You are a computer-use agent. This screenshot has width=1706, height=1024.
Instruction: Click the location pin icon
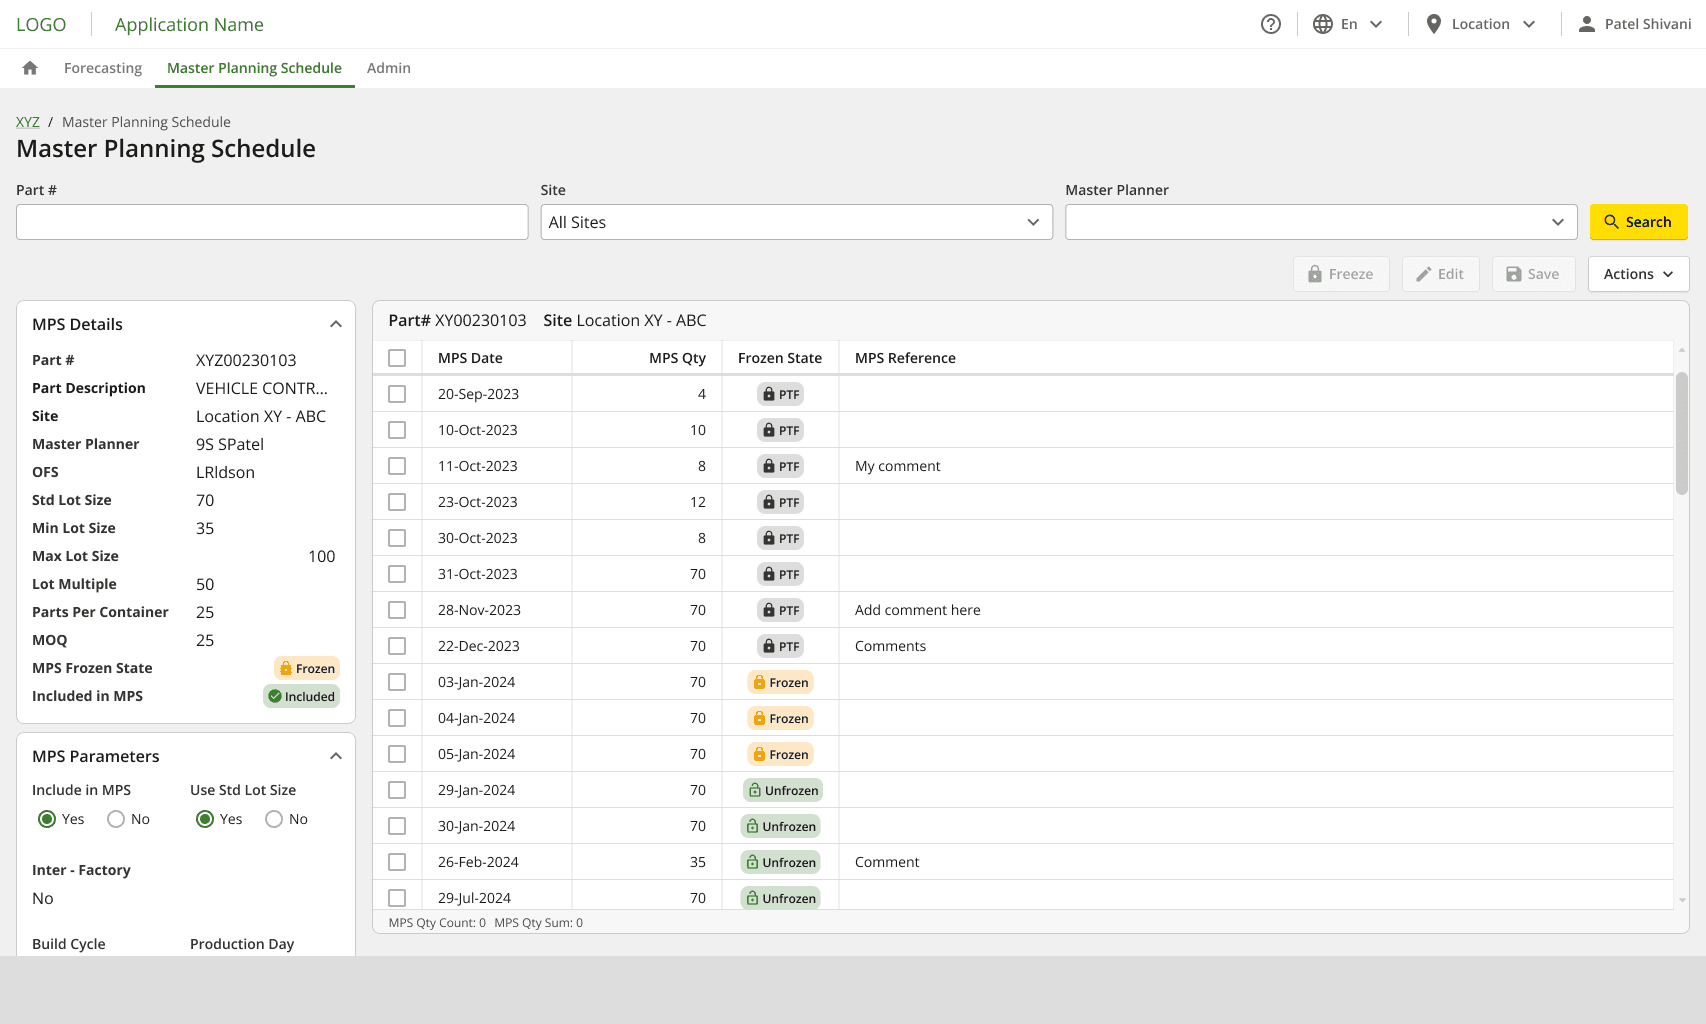[1434, 24]
